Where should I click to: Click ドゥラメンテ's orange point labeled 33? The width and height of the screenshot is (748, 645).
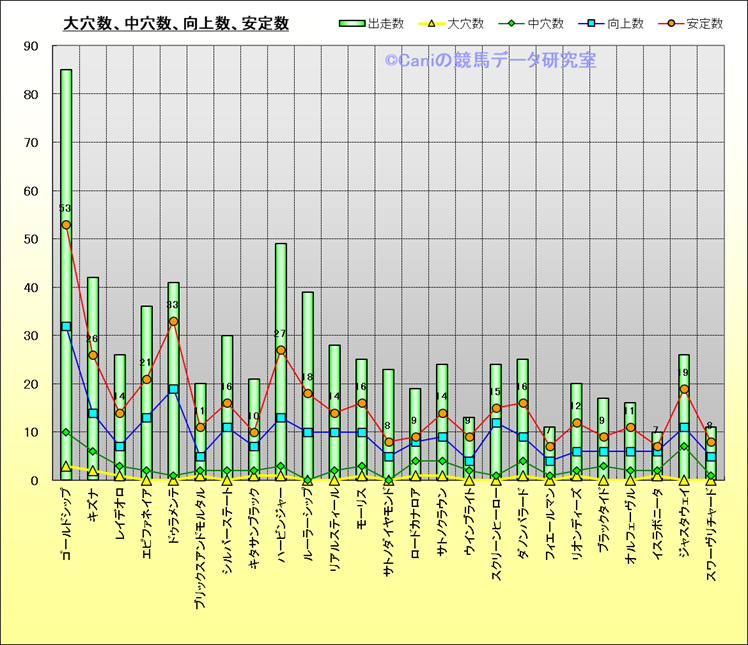(x=173, y=321)
